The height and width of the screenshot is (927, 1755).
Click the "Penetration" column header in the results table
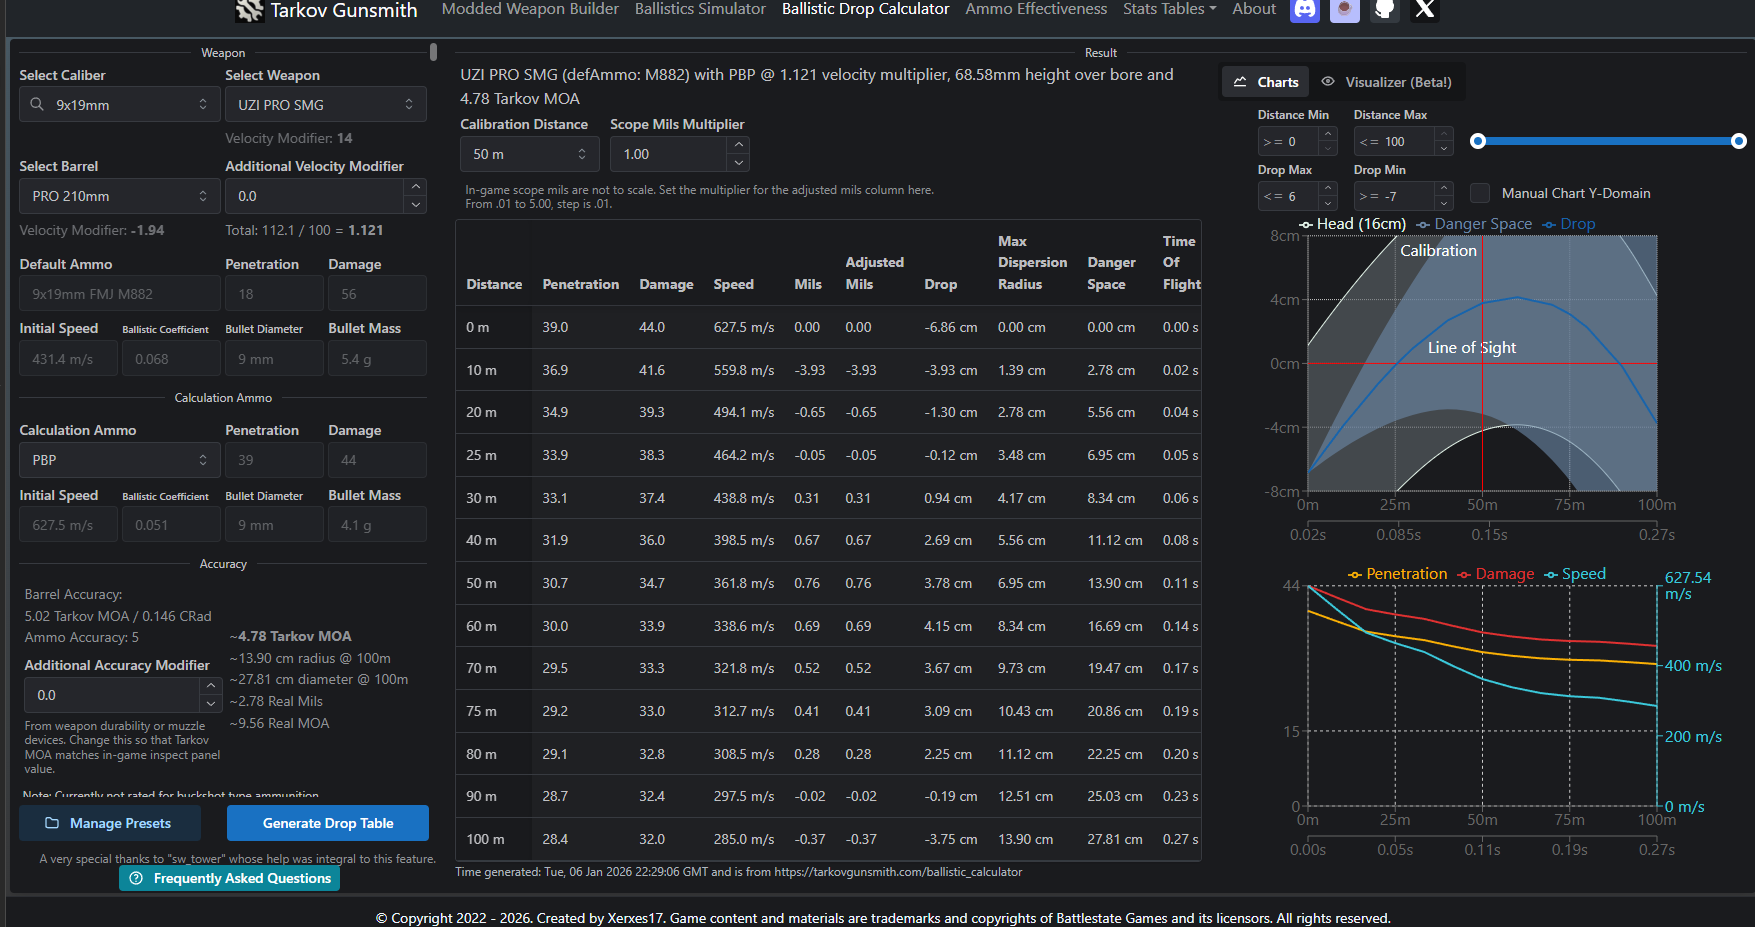pos(581,284)
